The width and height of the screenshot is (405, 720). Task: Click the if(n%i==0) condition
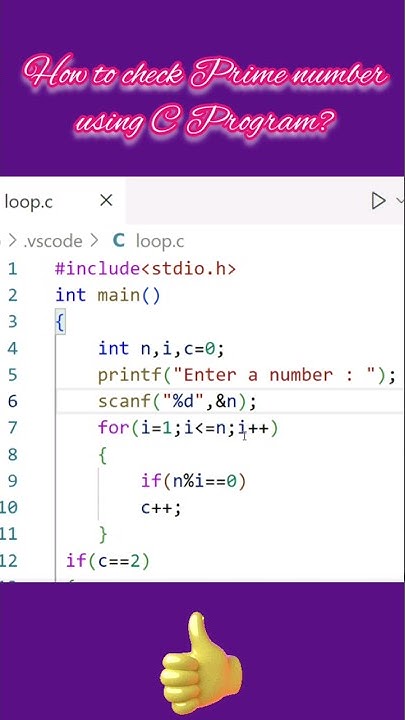(194, 481)
